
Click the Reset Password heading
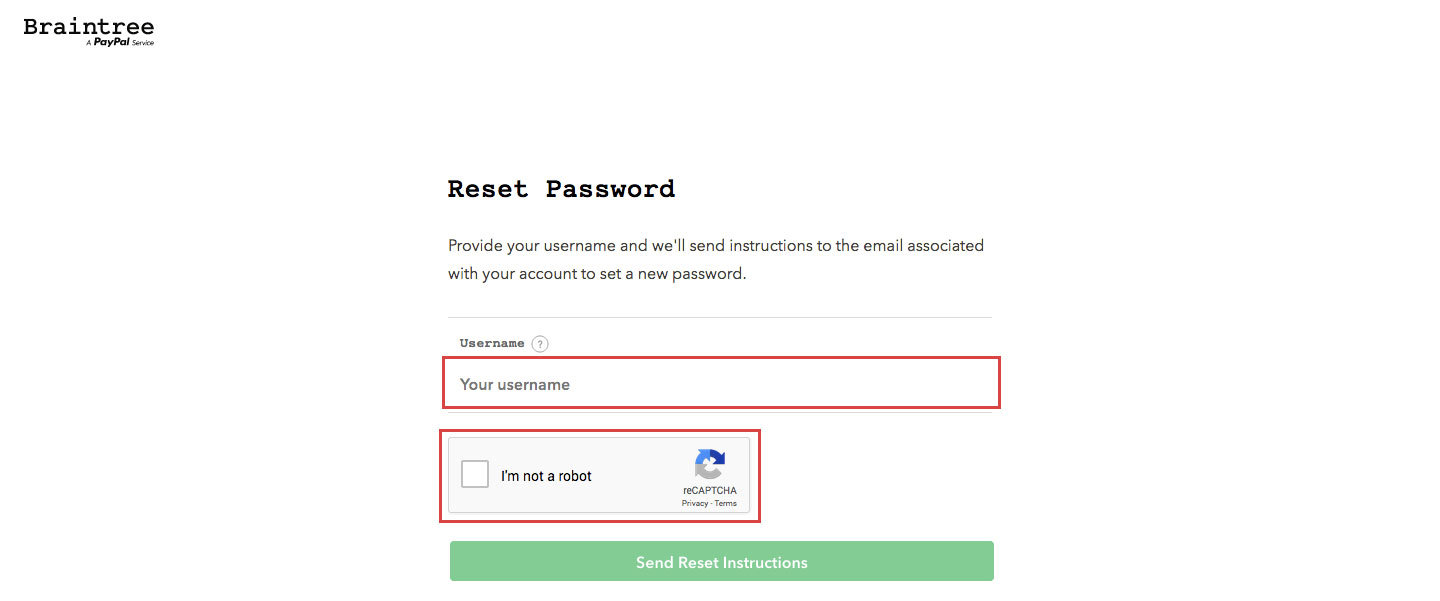pyautogui.click(x=561, y=189)
